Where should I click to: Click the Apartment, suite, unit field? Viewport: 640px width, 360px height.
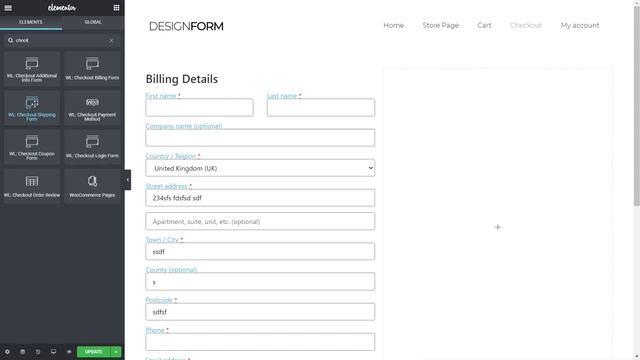tap(260, 221)
